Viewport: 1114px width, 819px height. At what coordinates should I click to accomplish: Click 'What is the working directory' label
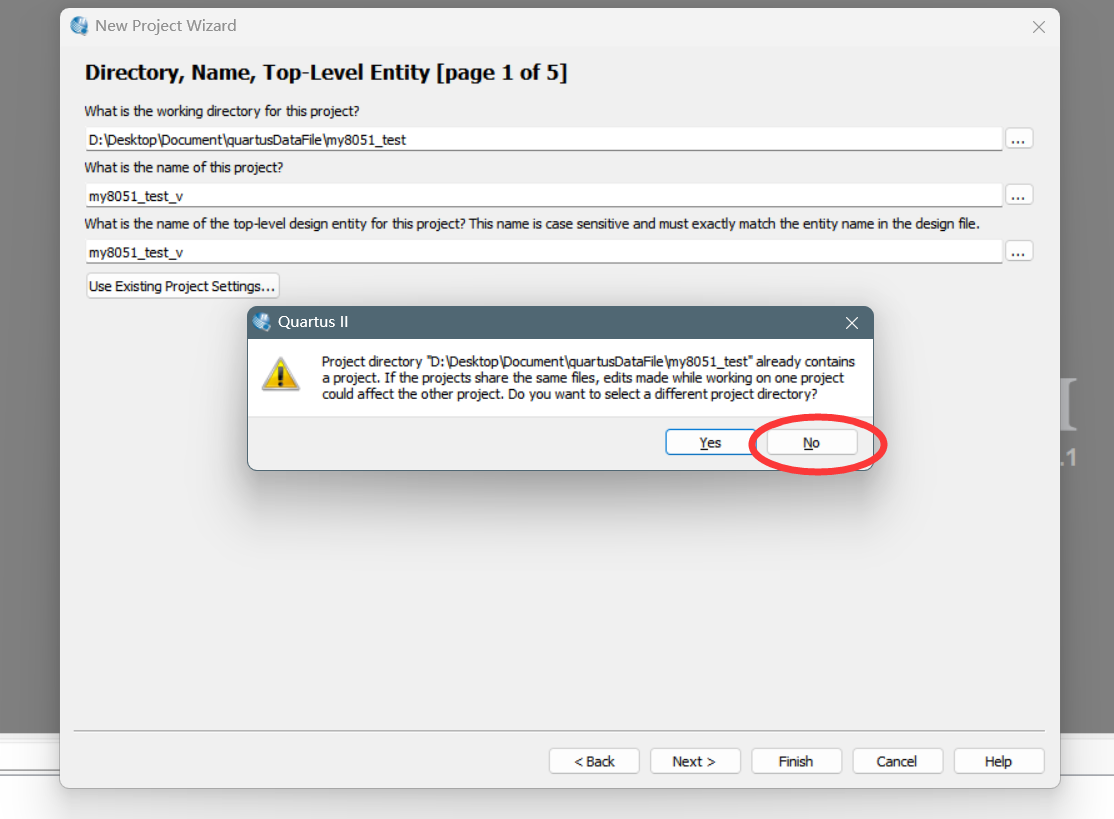coord(222,111)
